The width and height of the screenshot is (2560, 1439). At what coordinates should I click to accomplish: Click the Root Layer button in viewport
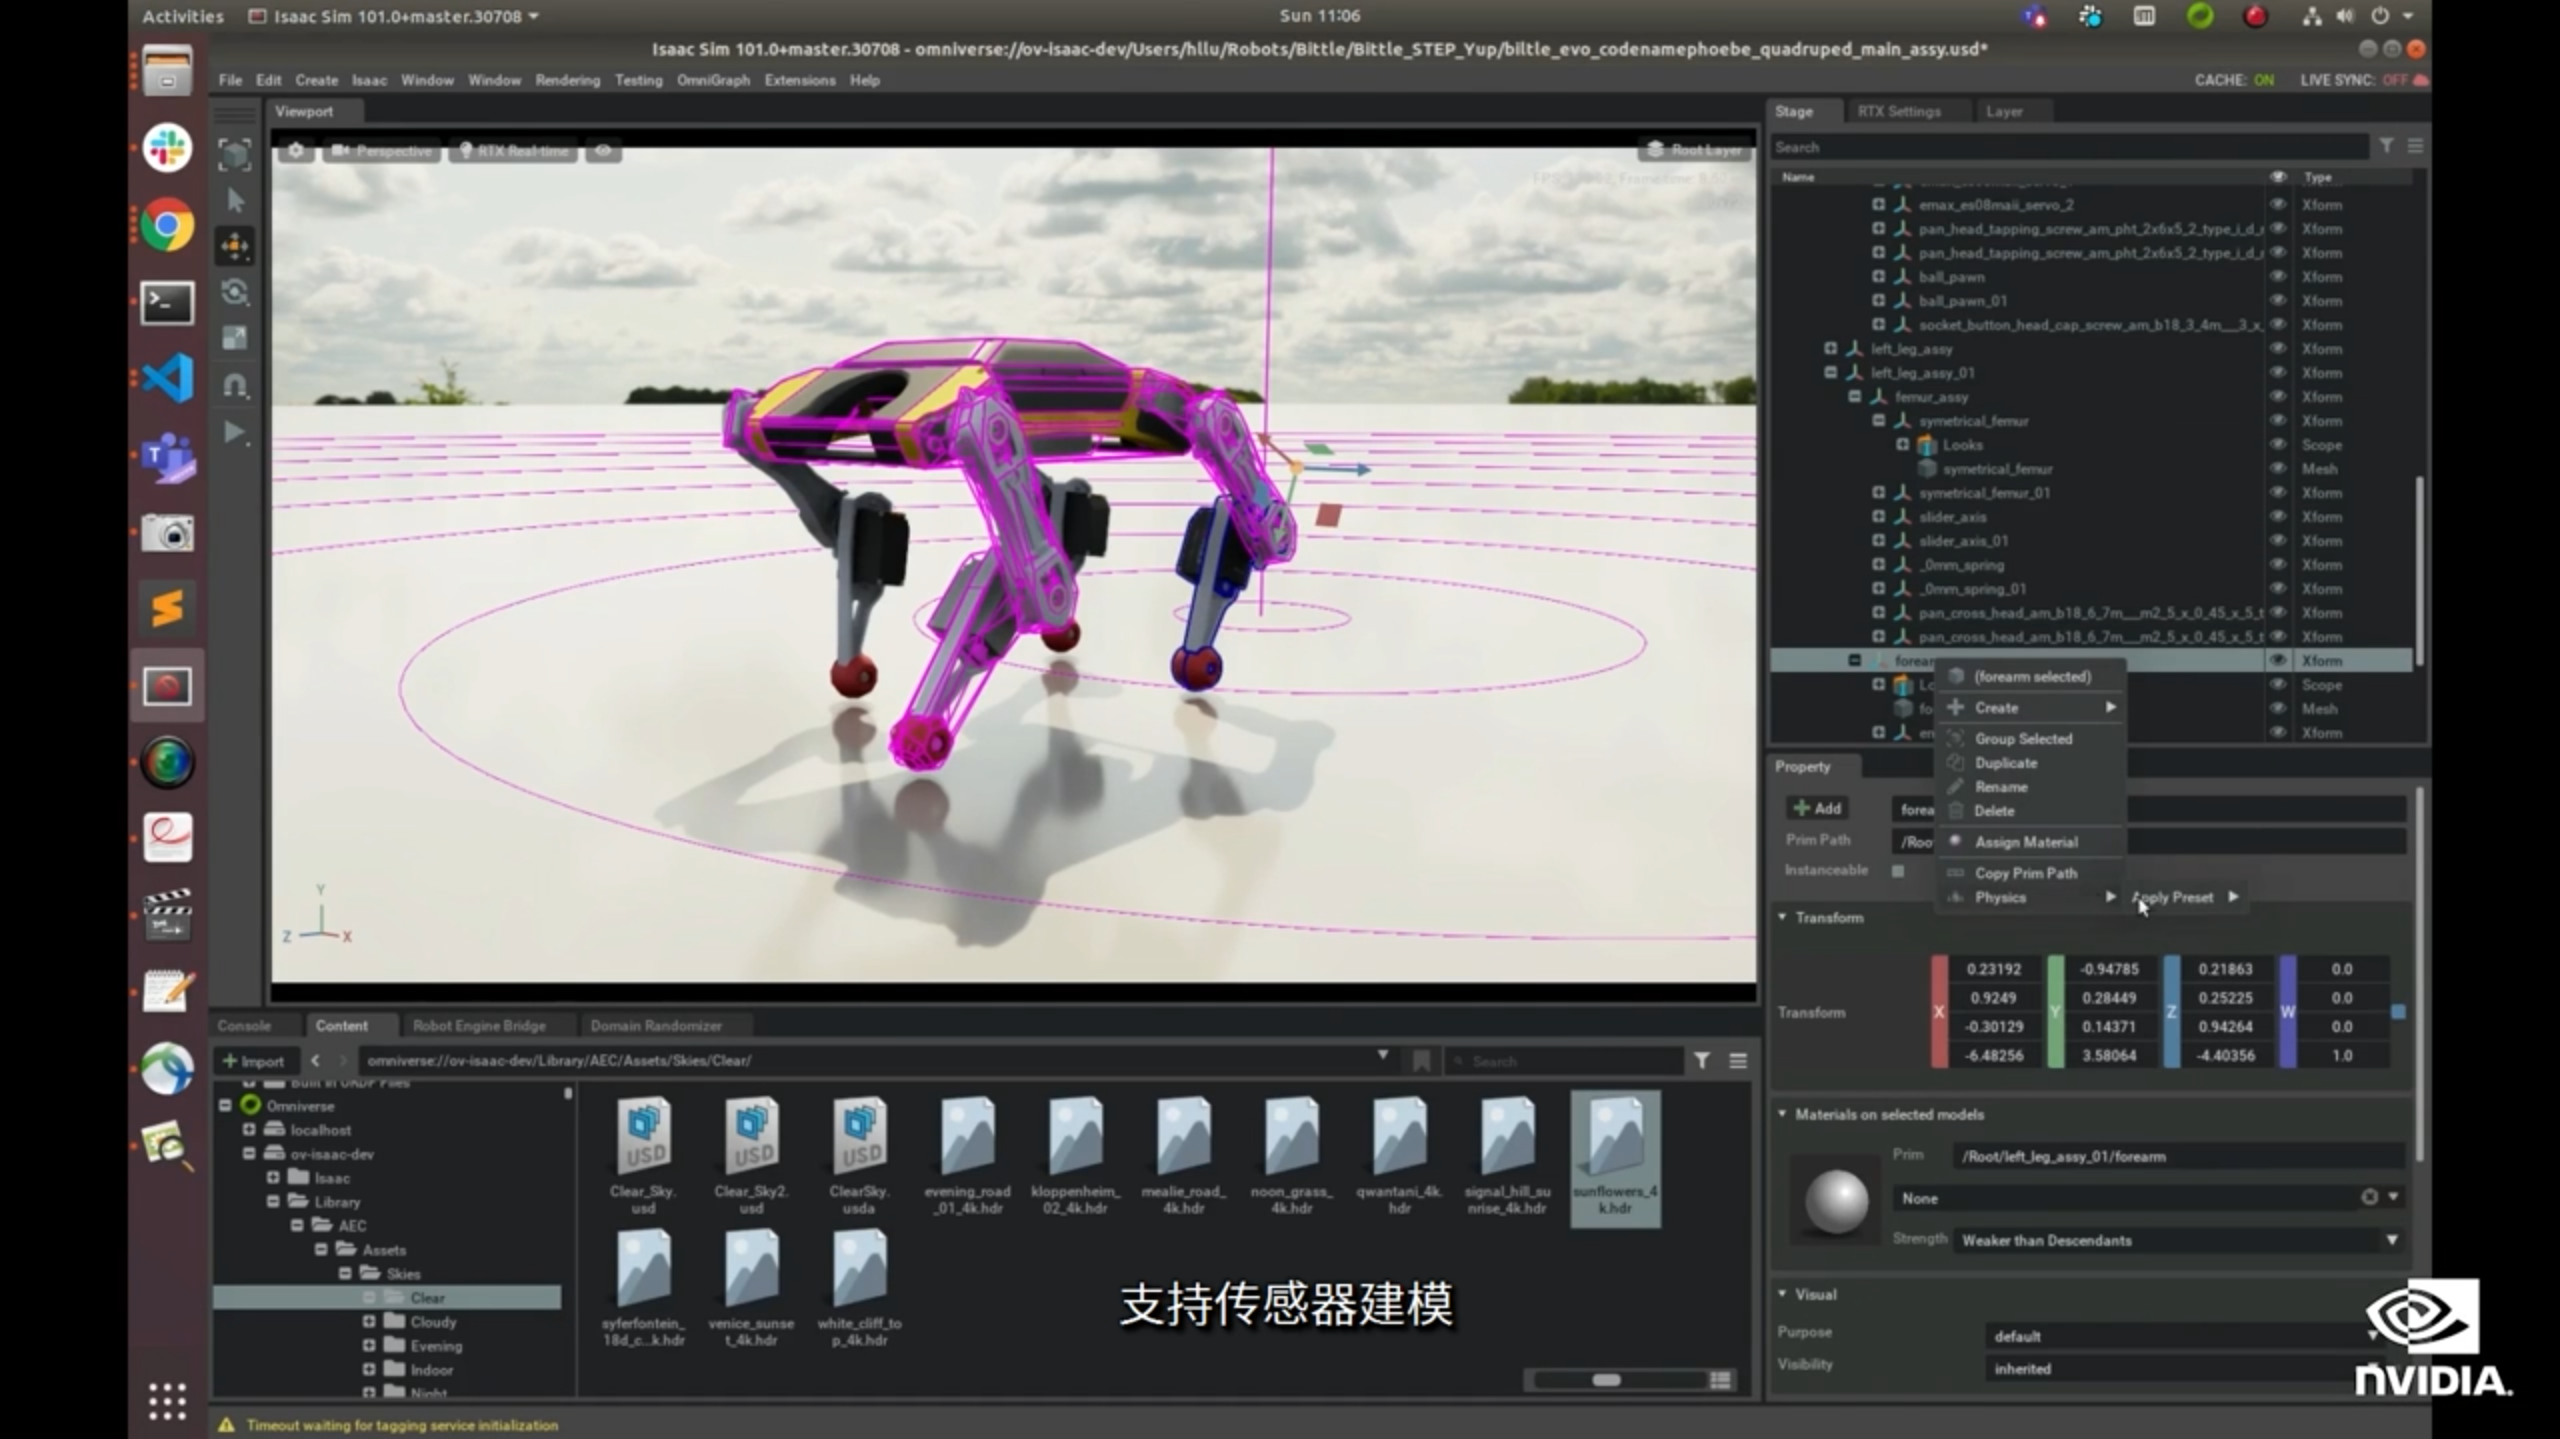point(1695,150)
